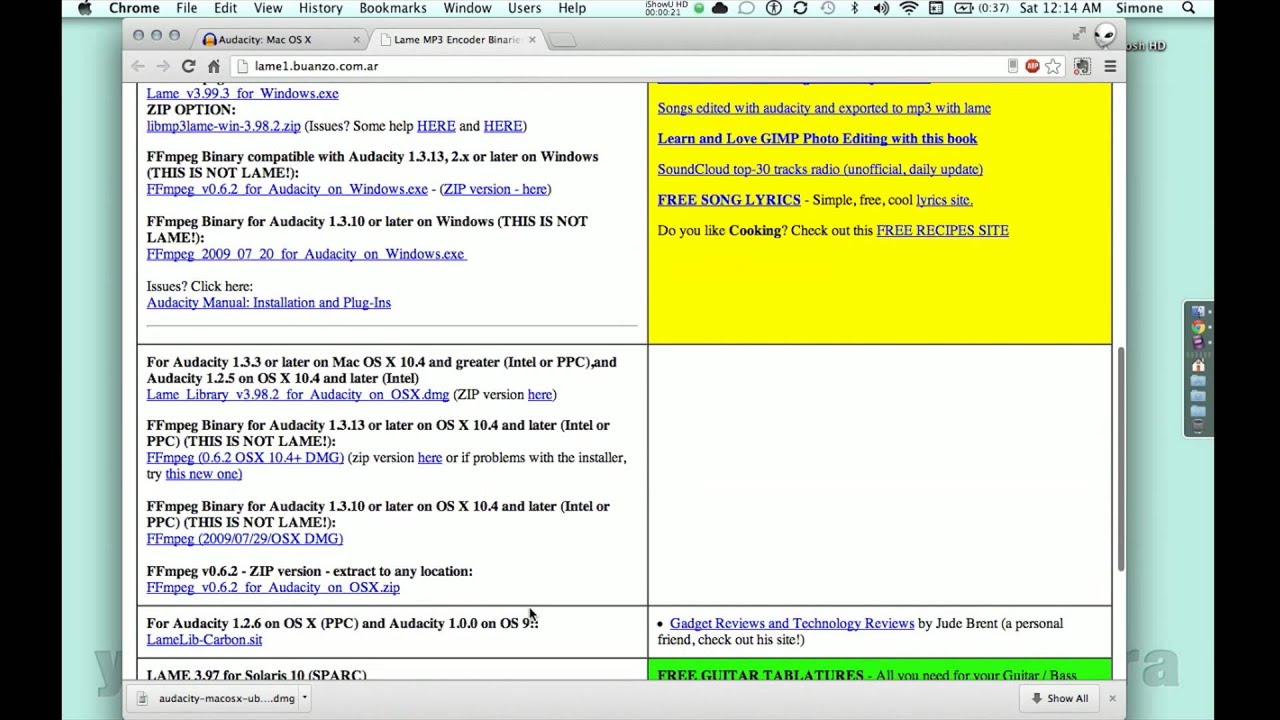Image resolution: width=1280 pixels, height=720 pixels.
Task: Download Lame_v3.99.3_for_Windows.exe
Action: pos(242,93)
